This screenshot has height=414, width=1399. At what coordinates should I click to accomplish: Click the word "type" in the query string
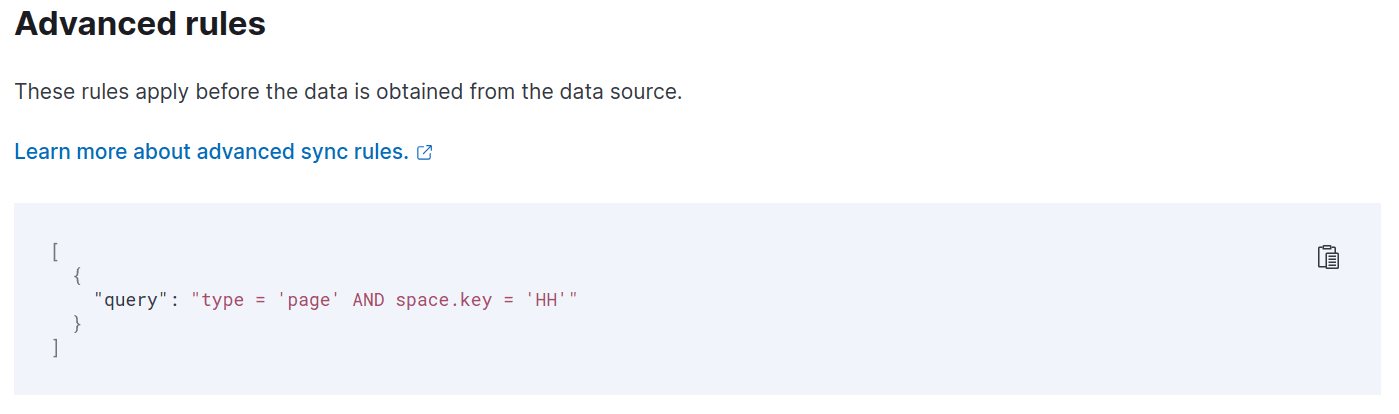(223, 300)
